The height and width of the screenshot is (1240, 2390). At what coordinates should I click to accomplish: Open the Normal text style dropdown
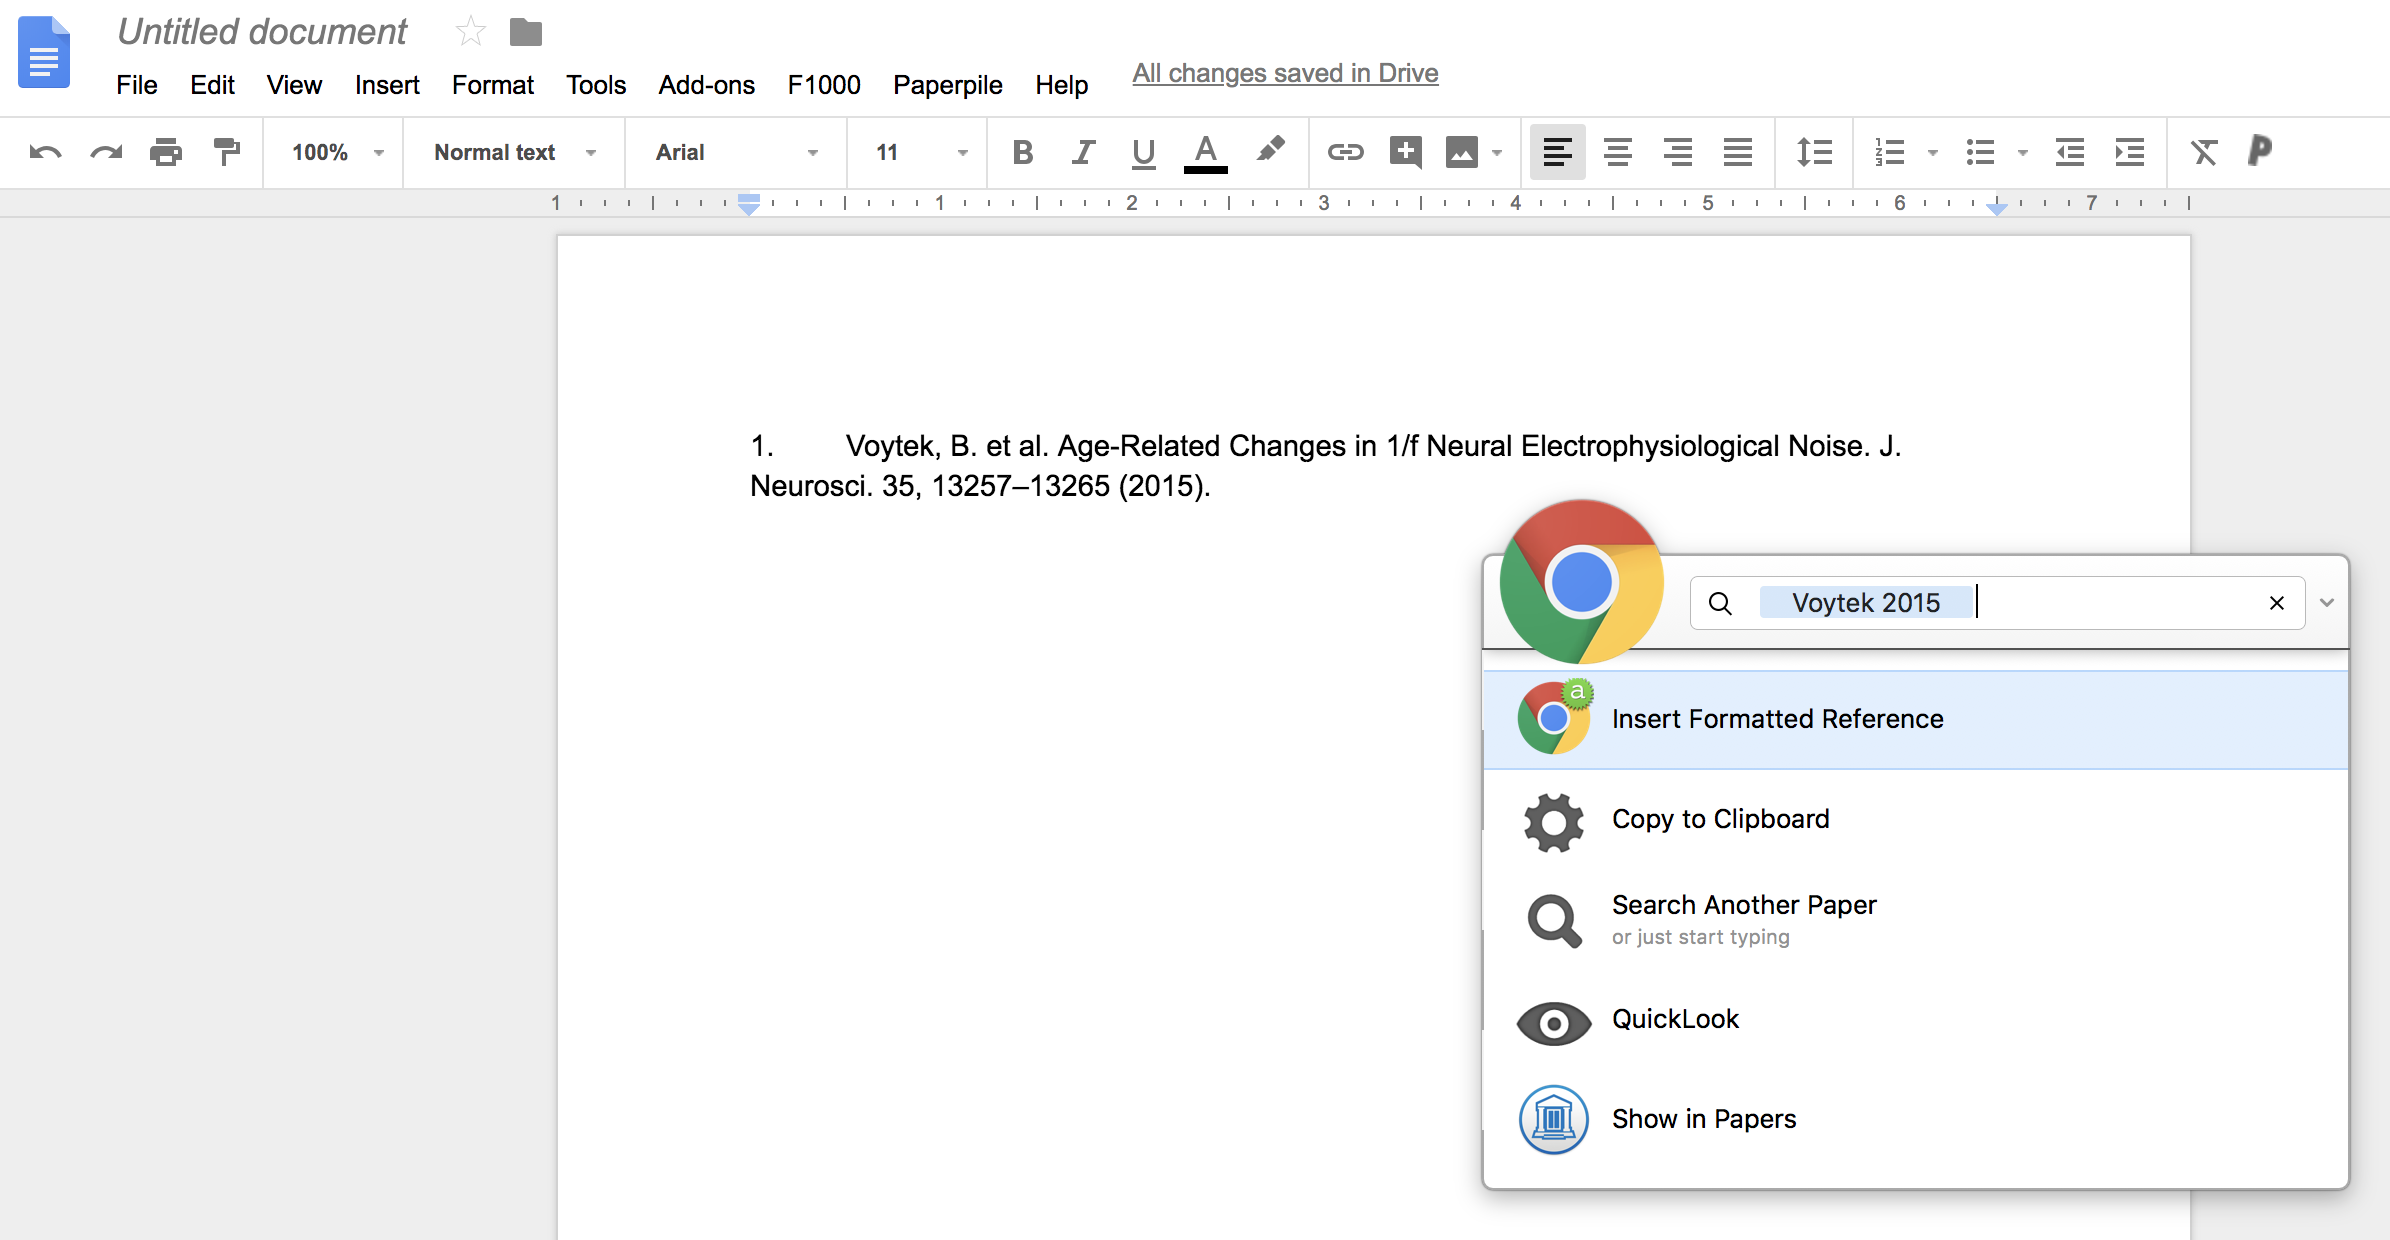click(514, 153)
